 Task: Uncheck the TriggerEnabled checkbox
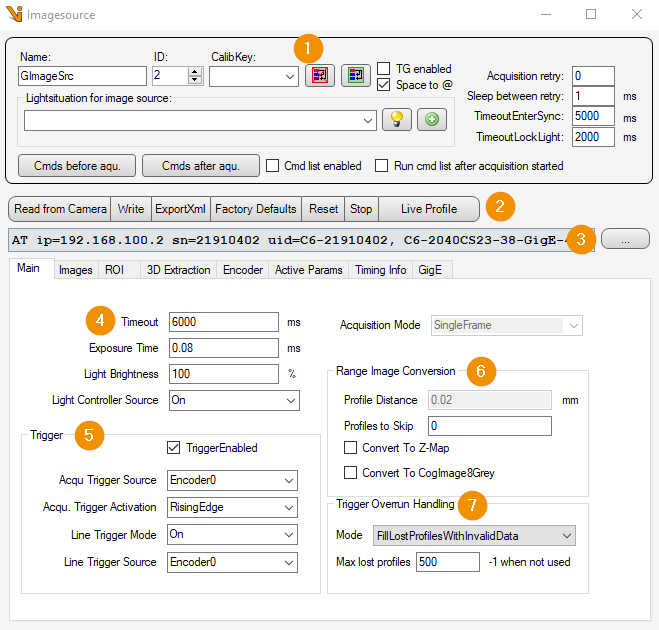[174, 448]
